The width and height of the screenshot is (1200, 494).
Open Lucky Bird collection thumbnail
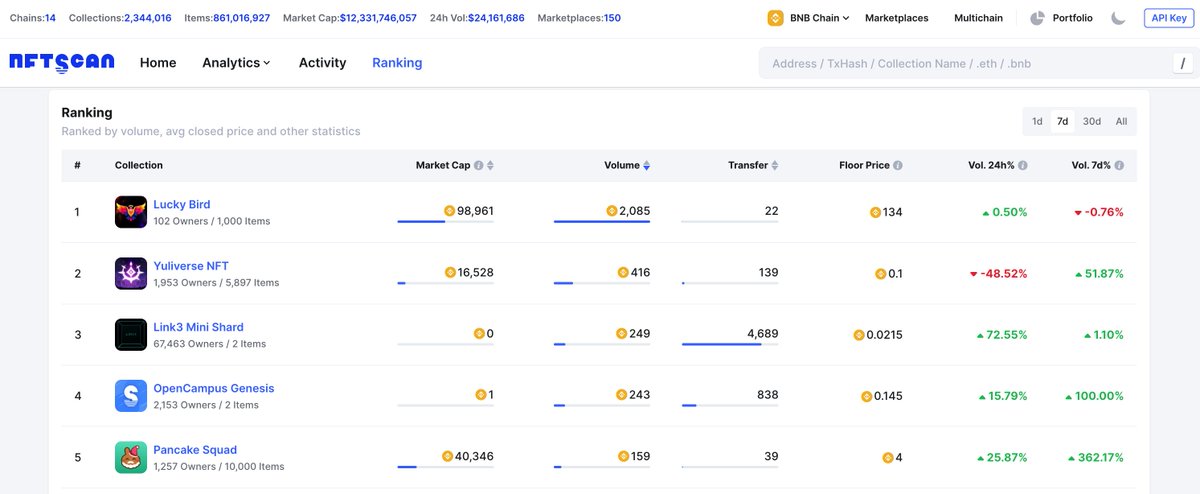coord(131,212)
